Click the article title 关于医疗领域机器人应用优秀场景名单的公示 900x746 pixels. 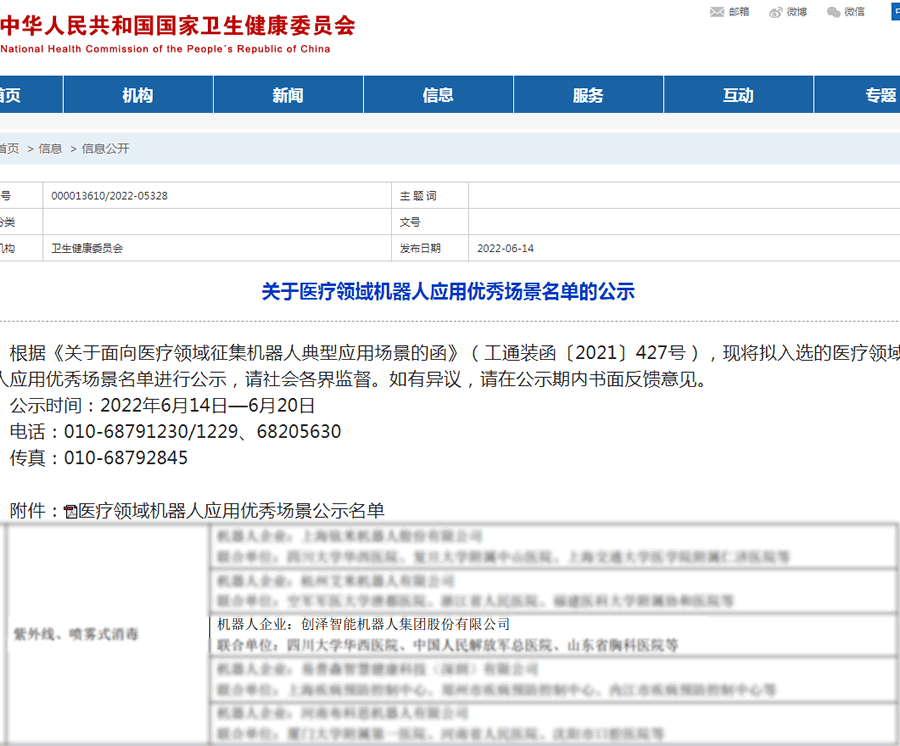point(448,292)
